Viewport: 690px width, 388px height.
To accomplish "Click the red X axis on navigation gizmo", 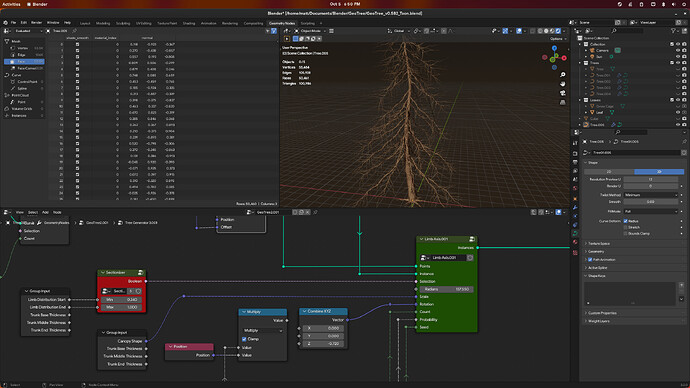I will pos(564,58).
